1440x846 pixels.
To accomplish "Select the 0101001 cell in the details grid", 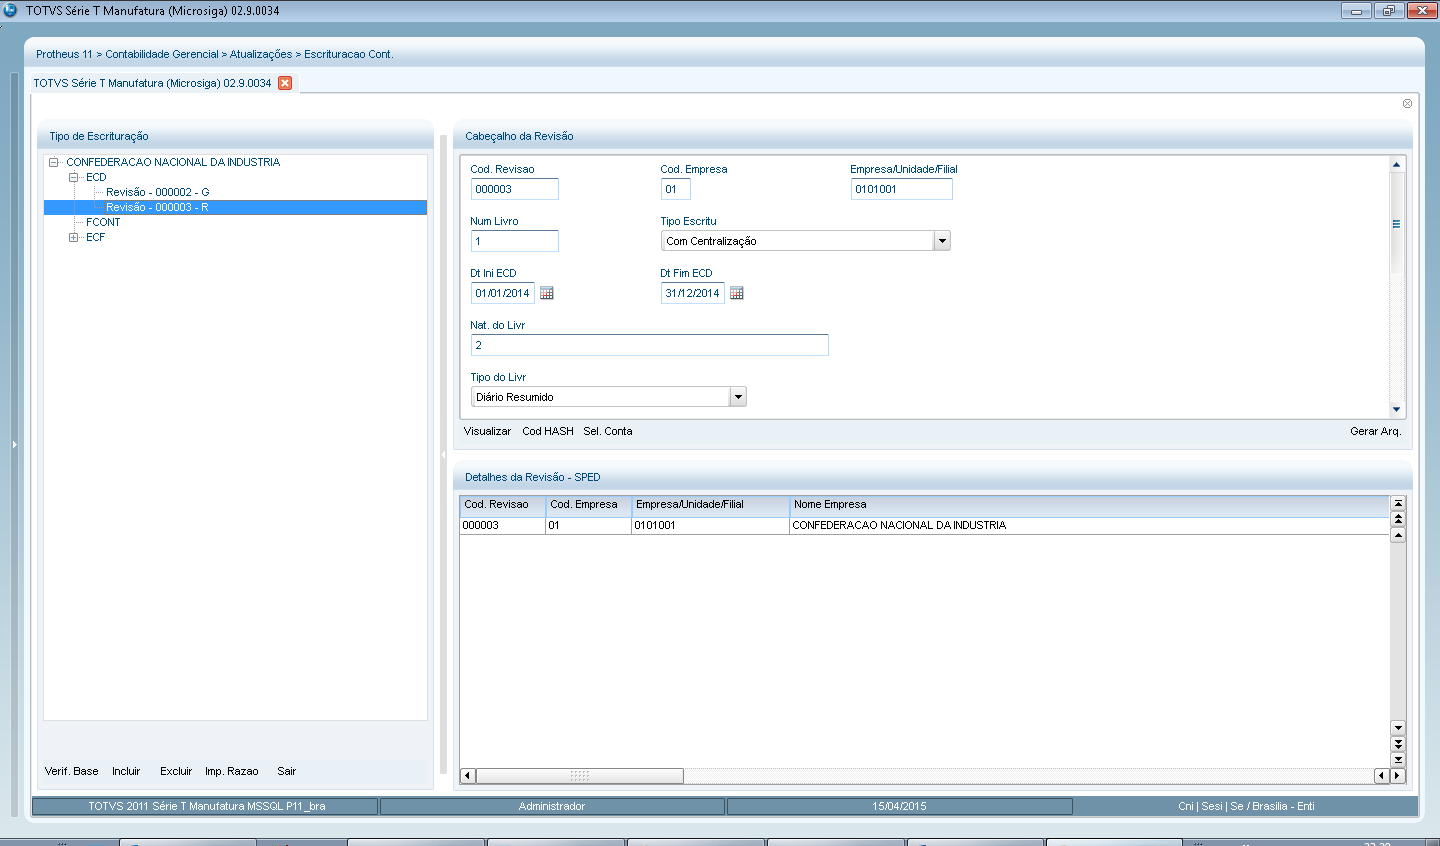I will [711, 525].
